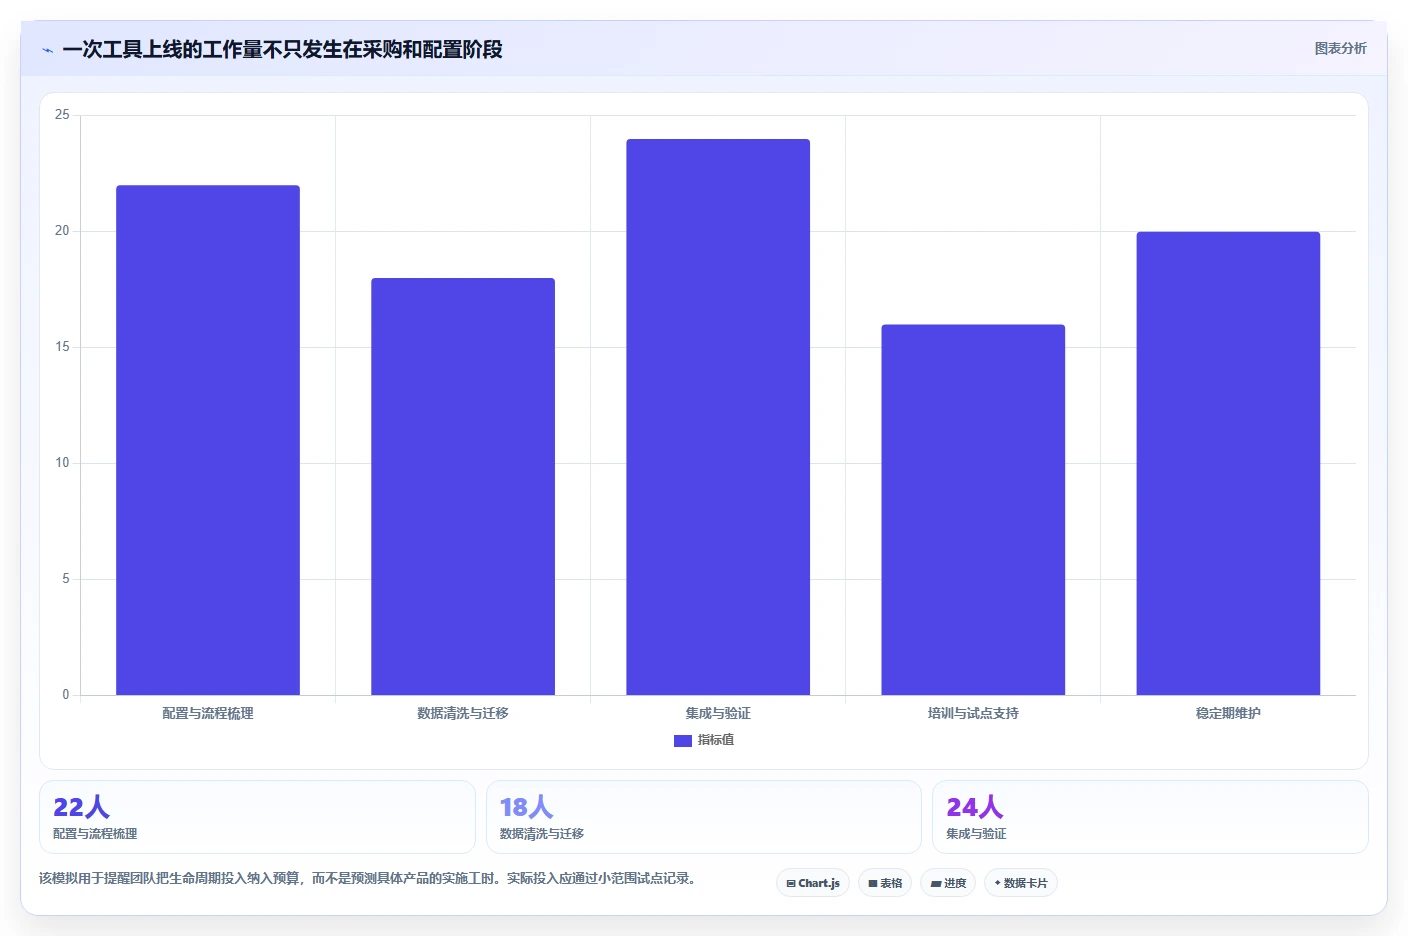Screen dimensions: 1408x936
Task: Click the 数据清洗与迁移 caption under 18人
Action: 542,834
